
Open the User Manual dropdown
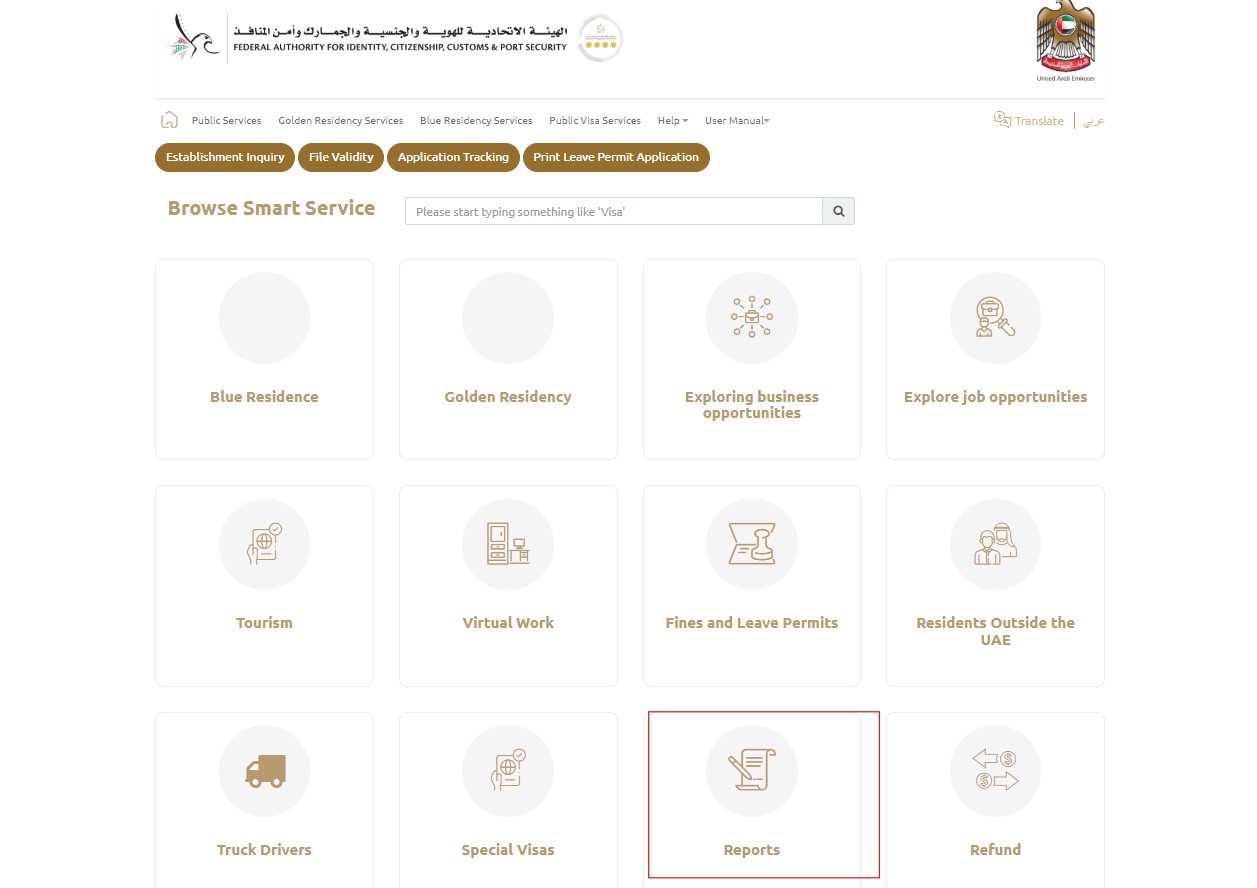(736, 120)
